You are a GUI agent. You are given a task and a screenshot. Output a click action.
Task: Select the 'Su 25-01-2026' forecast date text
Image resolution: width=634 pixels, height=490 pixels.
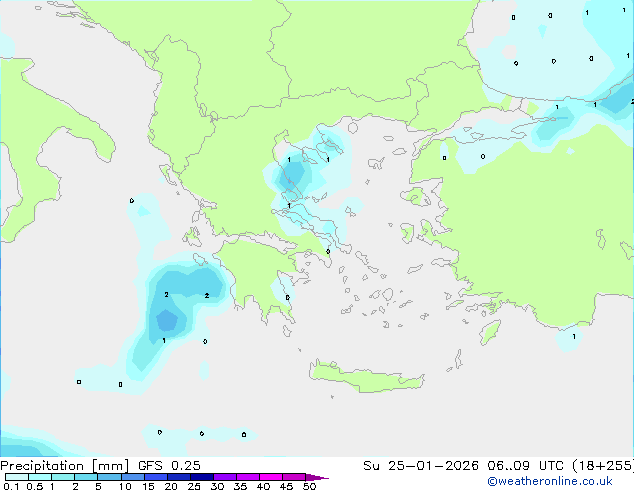point(421,466)
